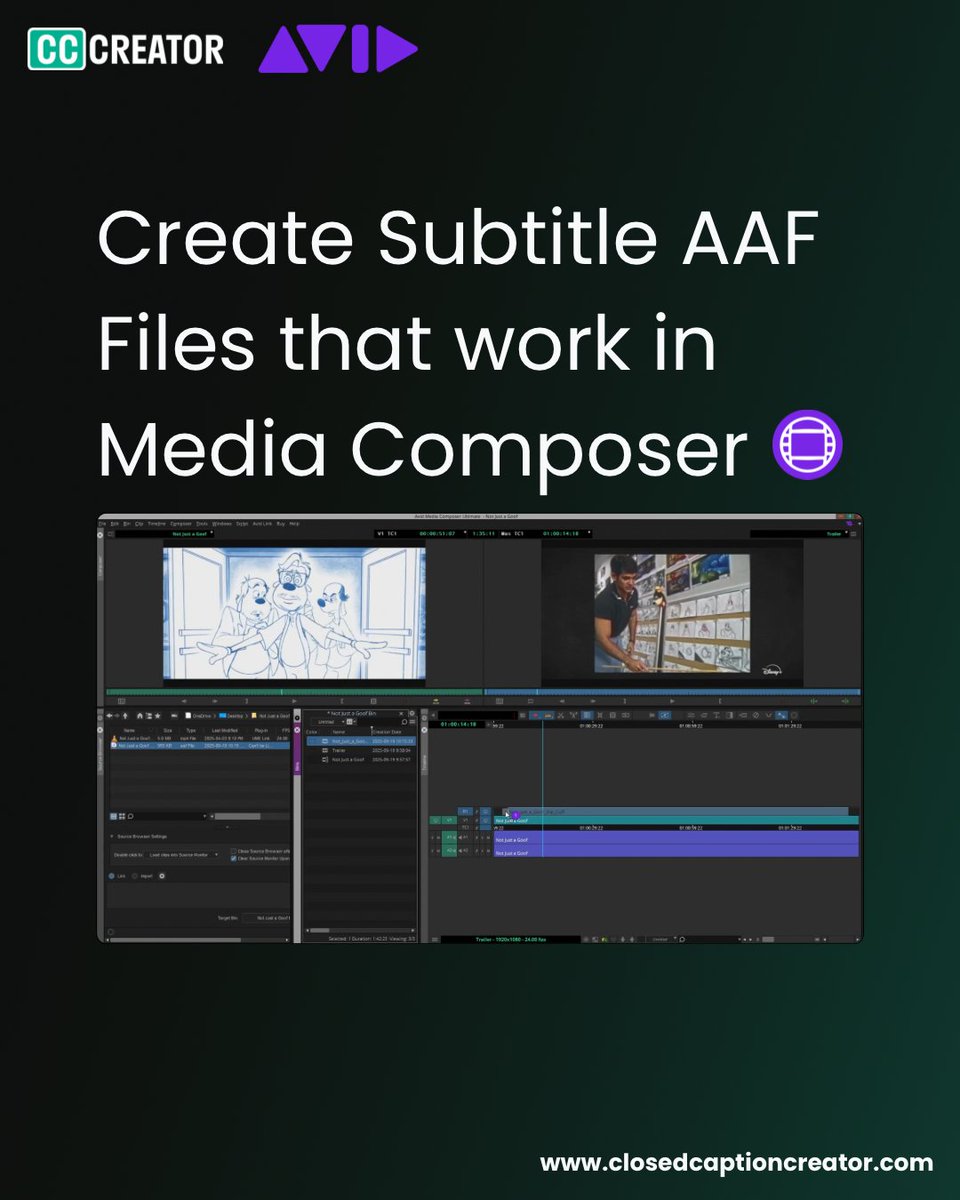This screenshot has height=1200, width=960.
Task: Open the bin hamburger fast menu
Action: point(412,722)
